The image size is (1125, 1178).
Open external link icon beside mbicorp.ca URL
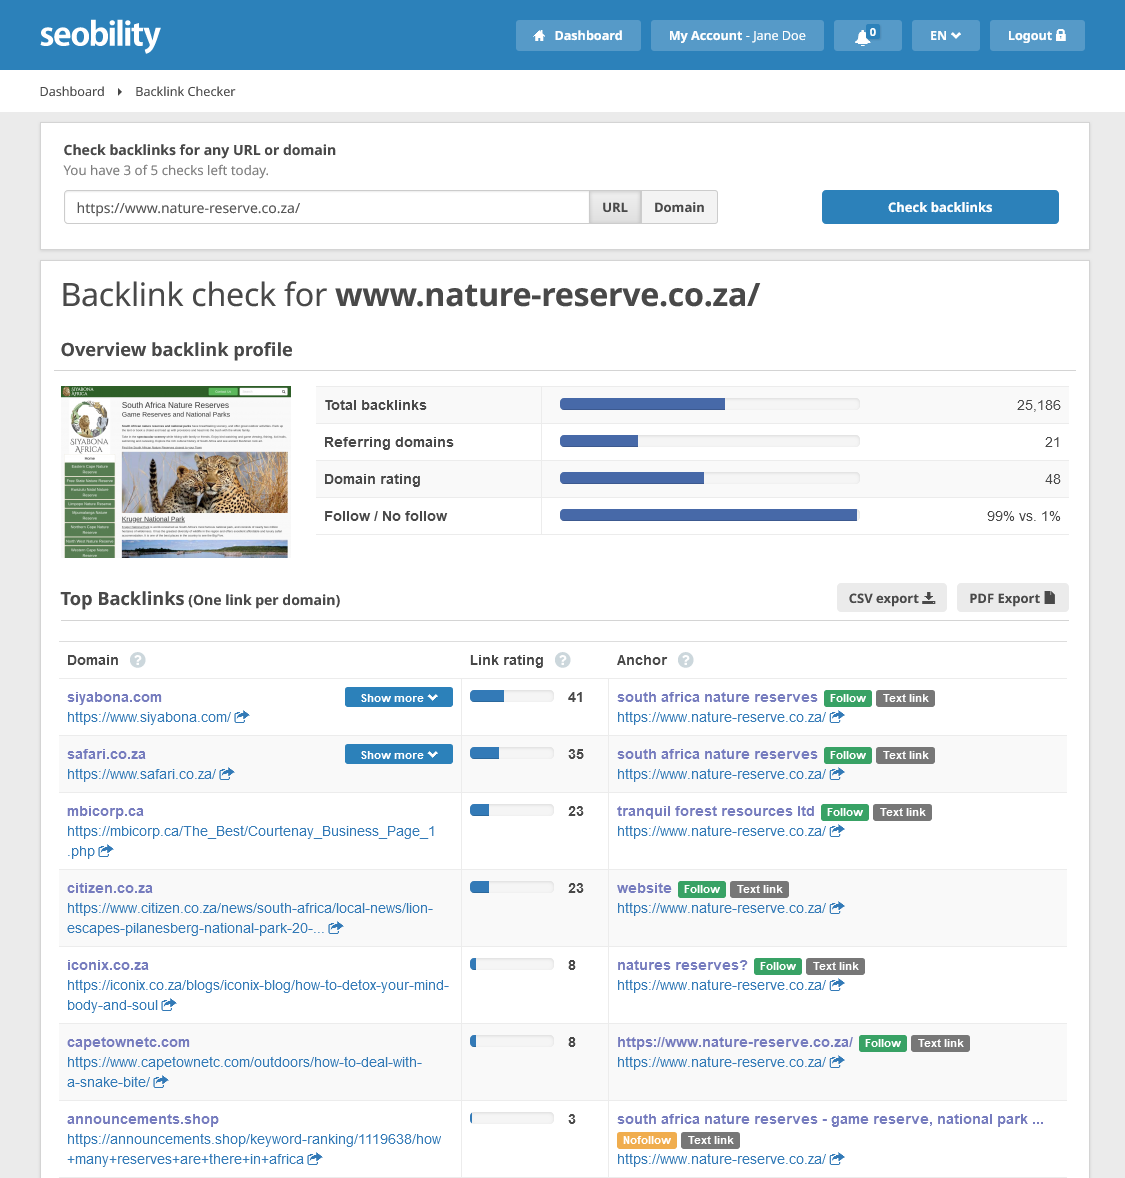pyautogui.click(x=106, y=850)
